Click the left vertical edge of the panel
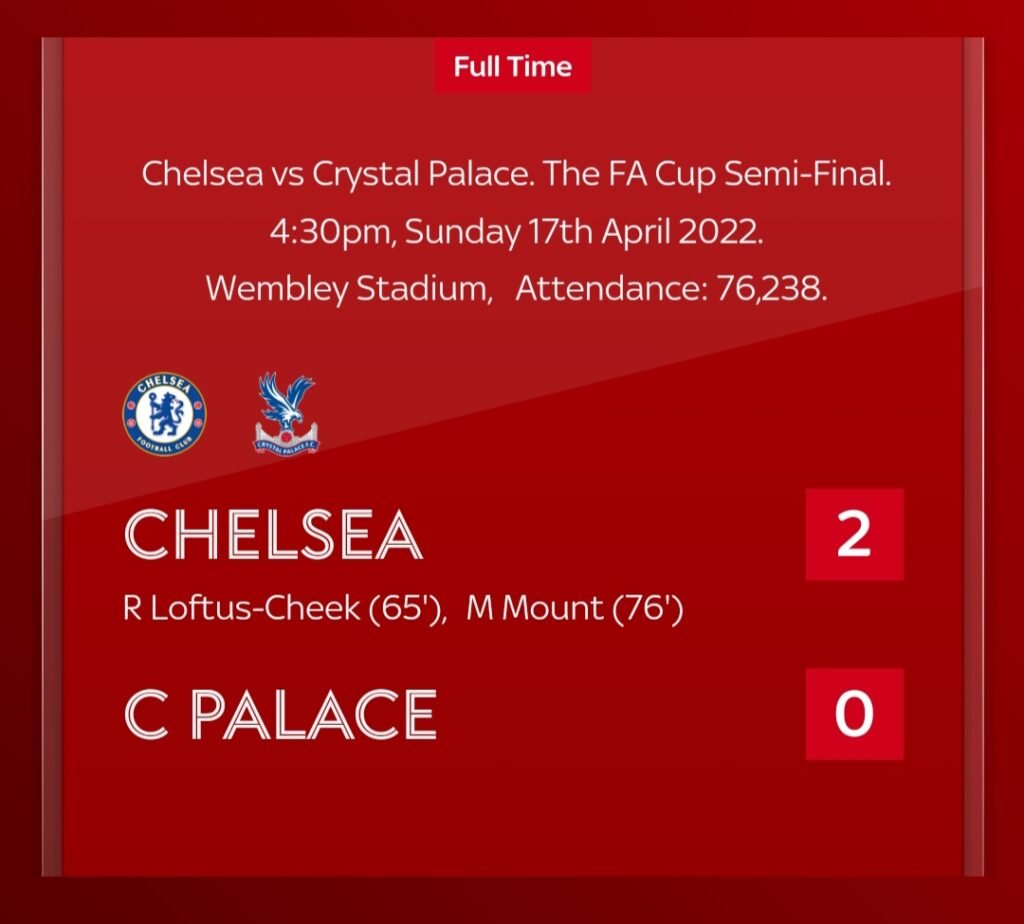1024x924 pixels. pyautogui.click(x=52, y=456)
